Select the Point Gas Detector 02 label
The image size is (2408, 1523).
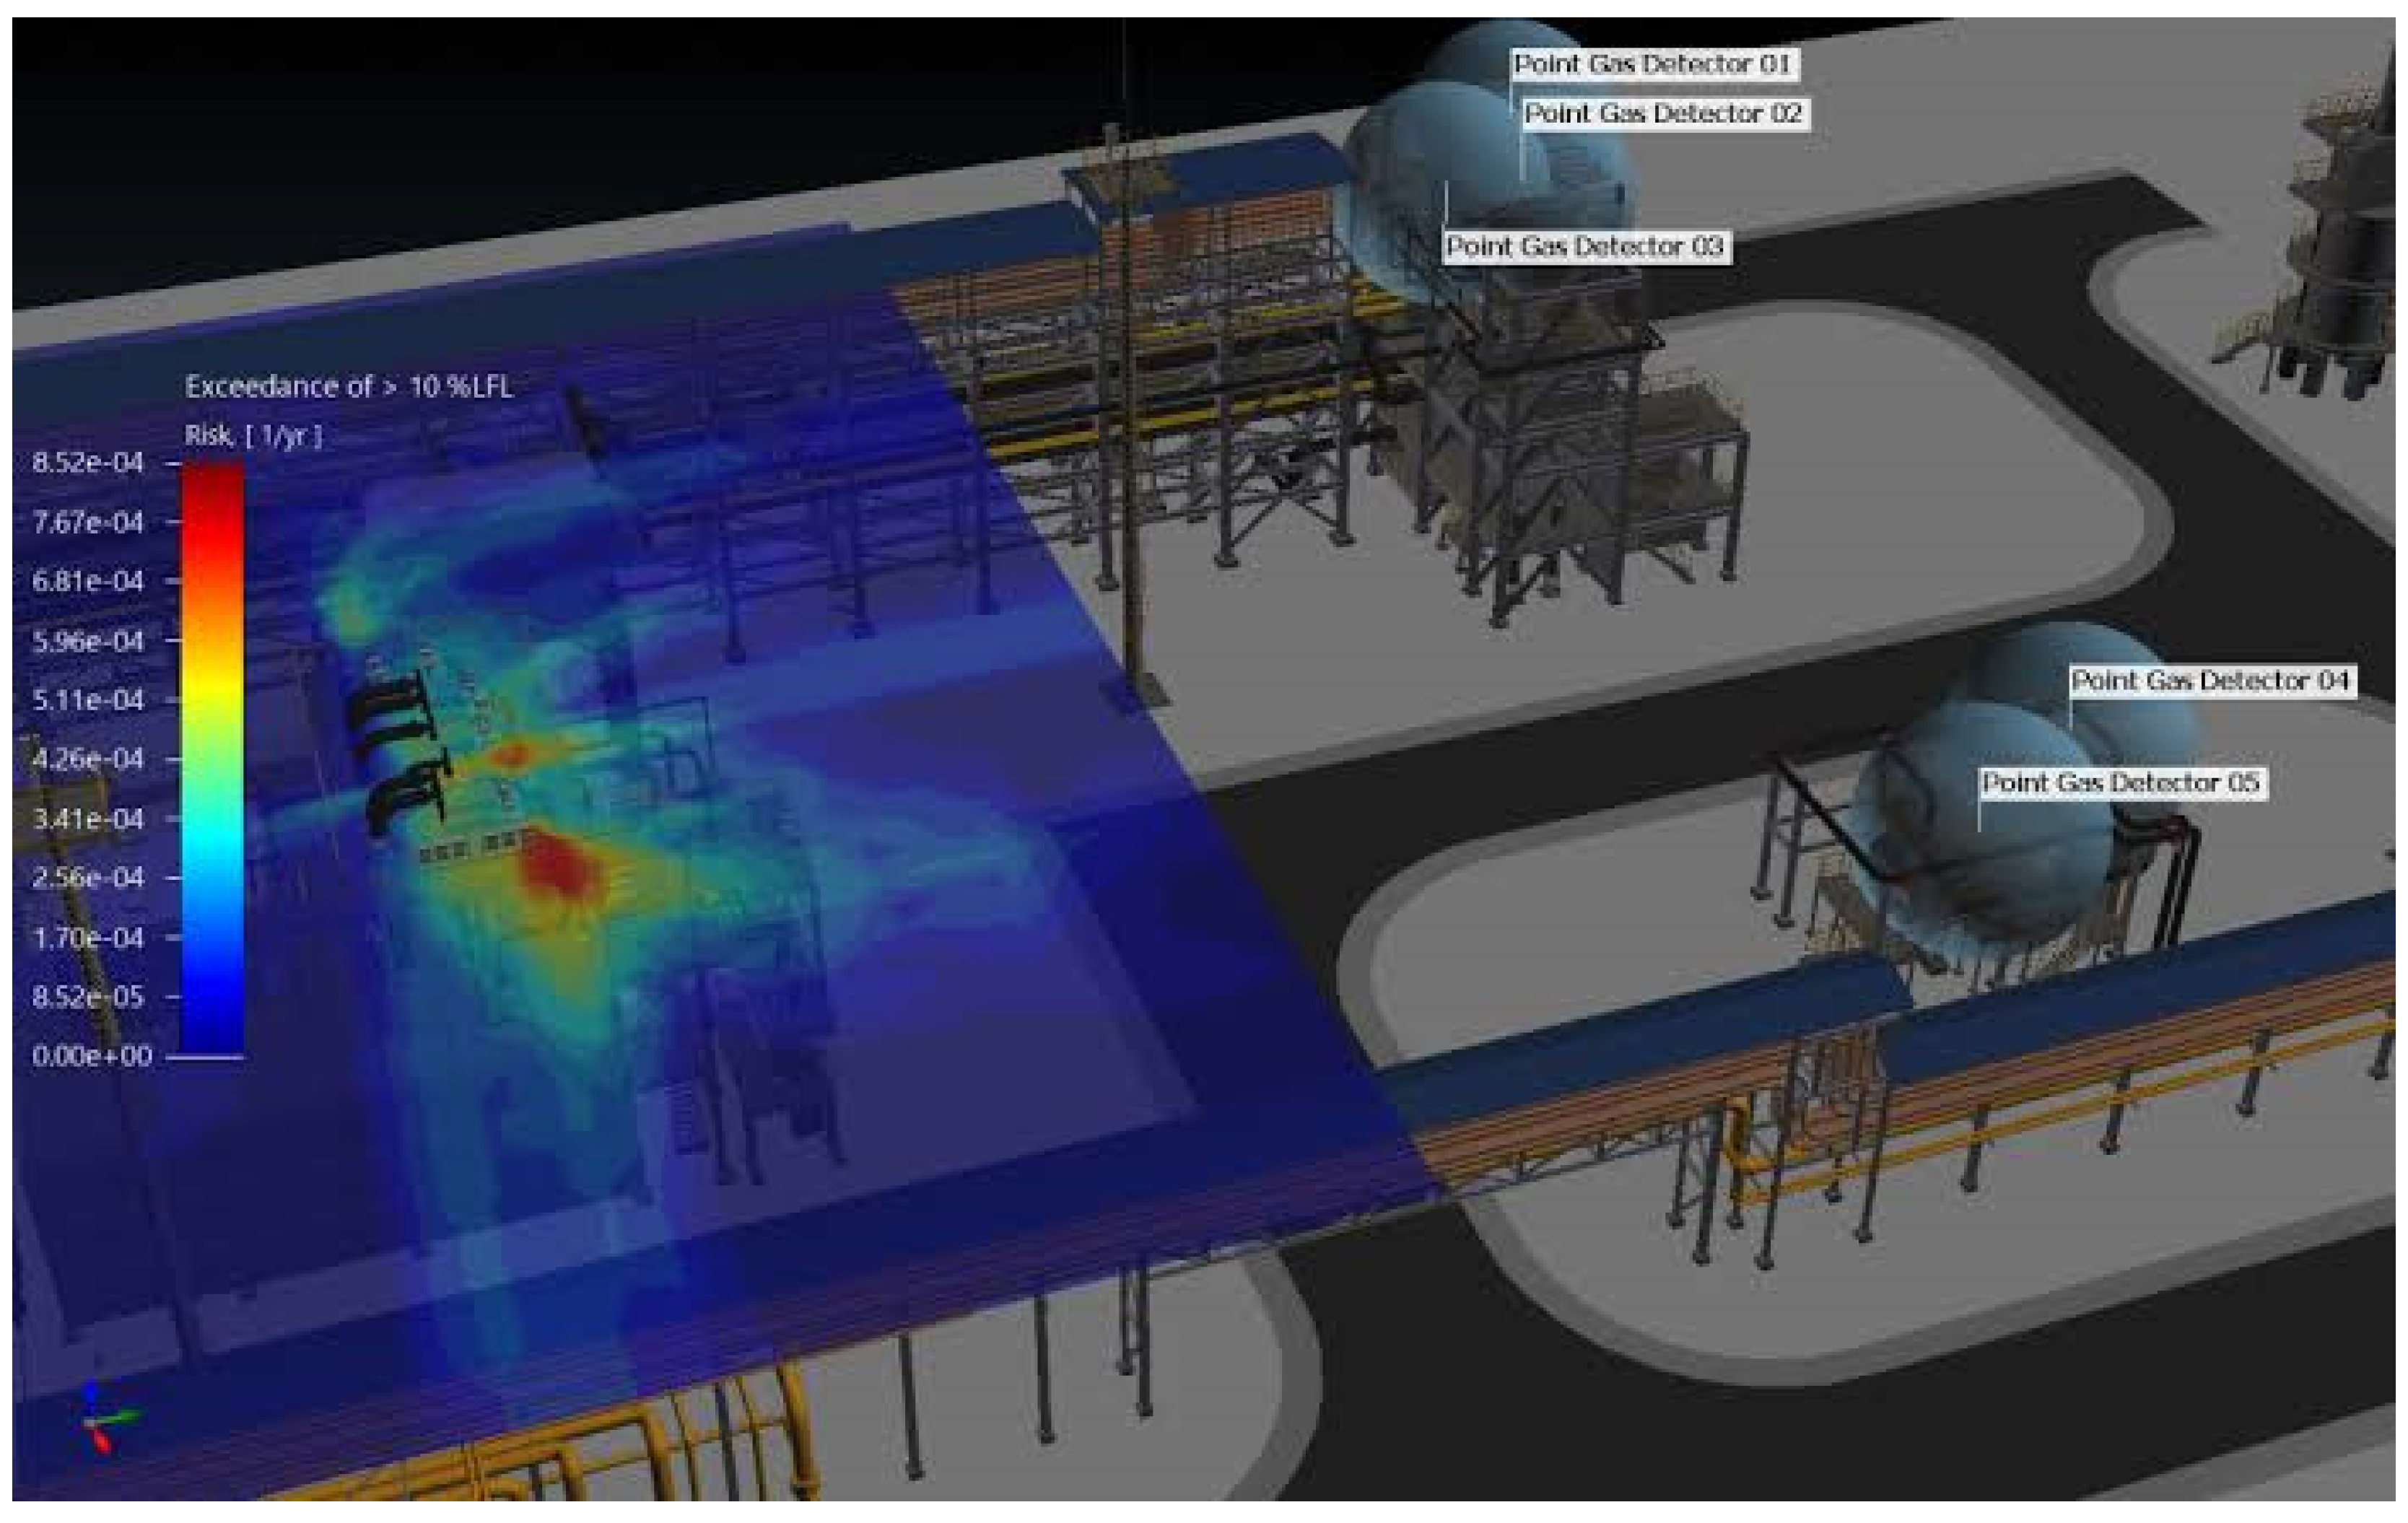point(1663,113)
